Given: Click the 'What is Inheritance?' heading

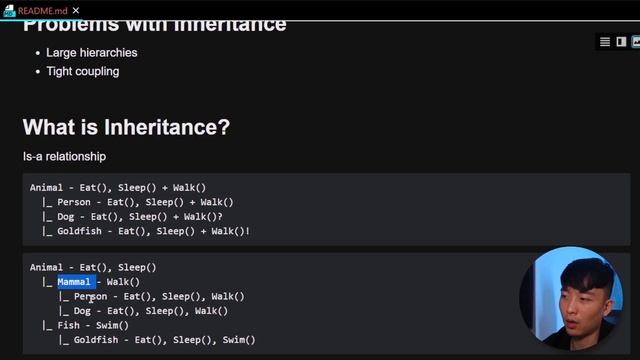Looking at the screenshot, I should coord(126,127).
